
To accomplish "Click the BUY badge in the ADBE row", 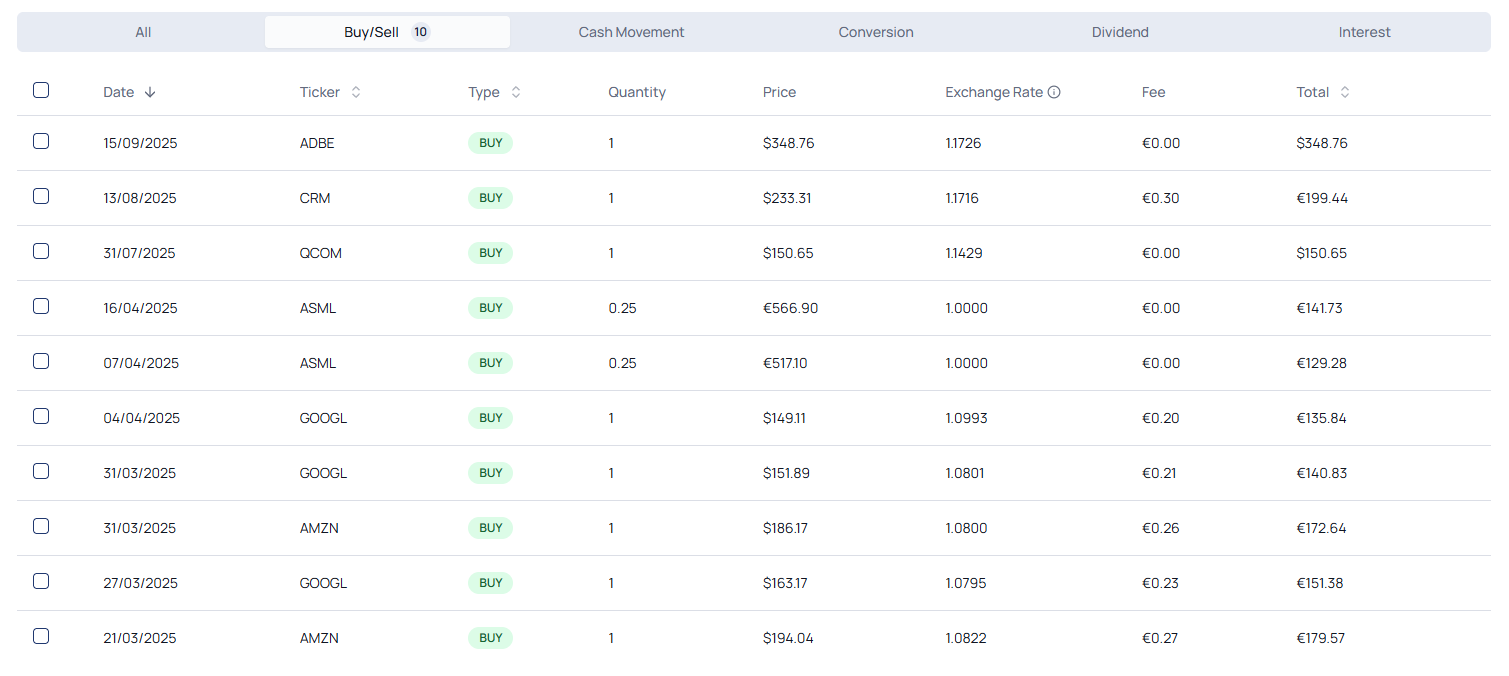I will pyautogui.click(x=490, y=143).
